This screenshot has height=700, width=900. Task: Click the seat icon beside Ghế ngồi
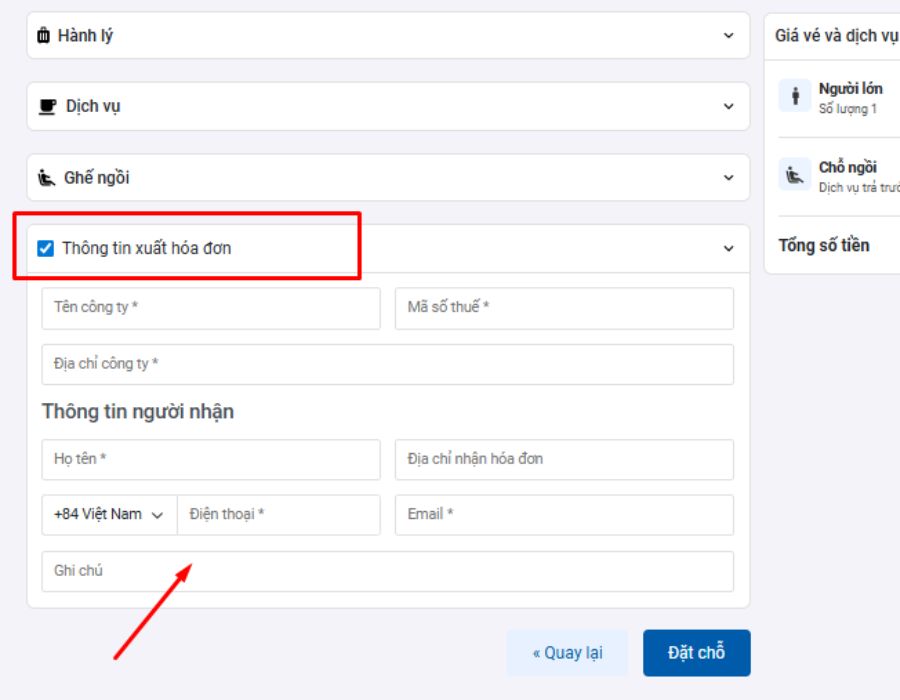coord(46,178)
